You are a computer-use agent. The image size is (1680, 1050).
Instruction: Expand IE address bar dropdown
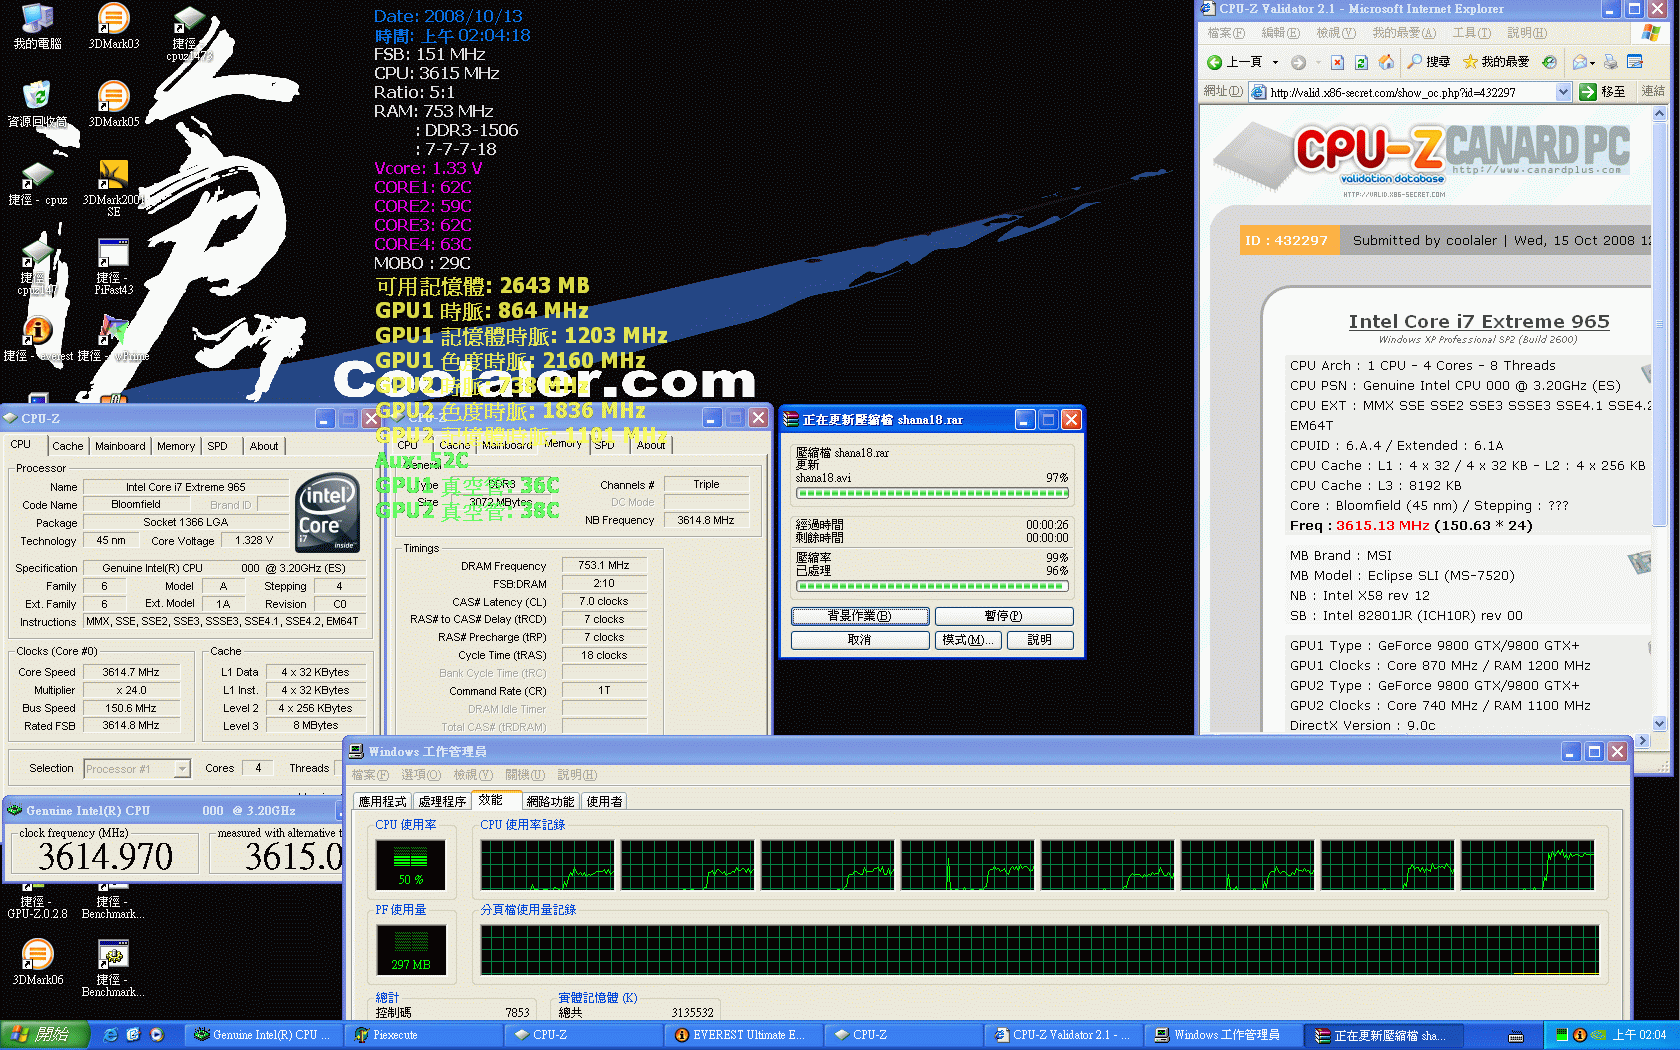pos(1563,92)
